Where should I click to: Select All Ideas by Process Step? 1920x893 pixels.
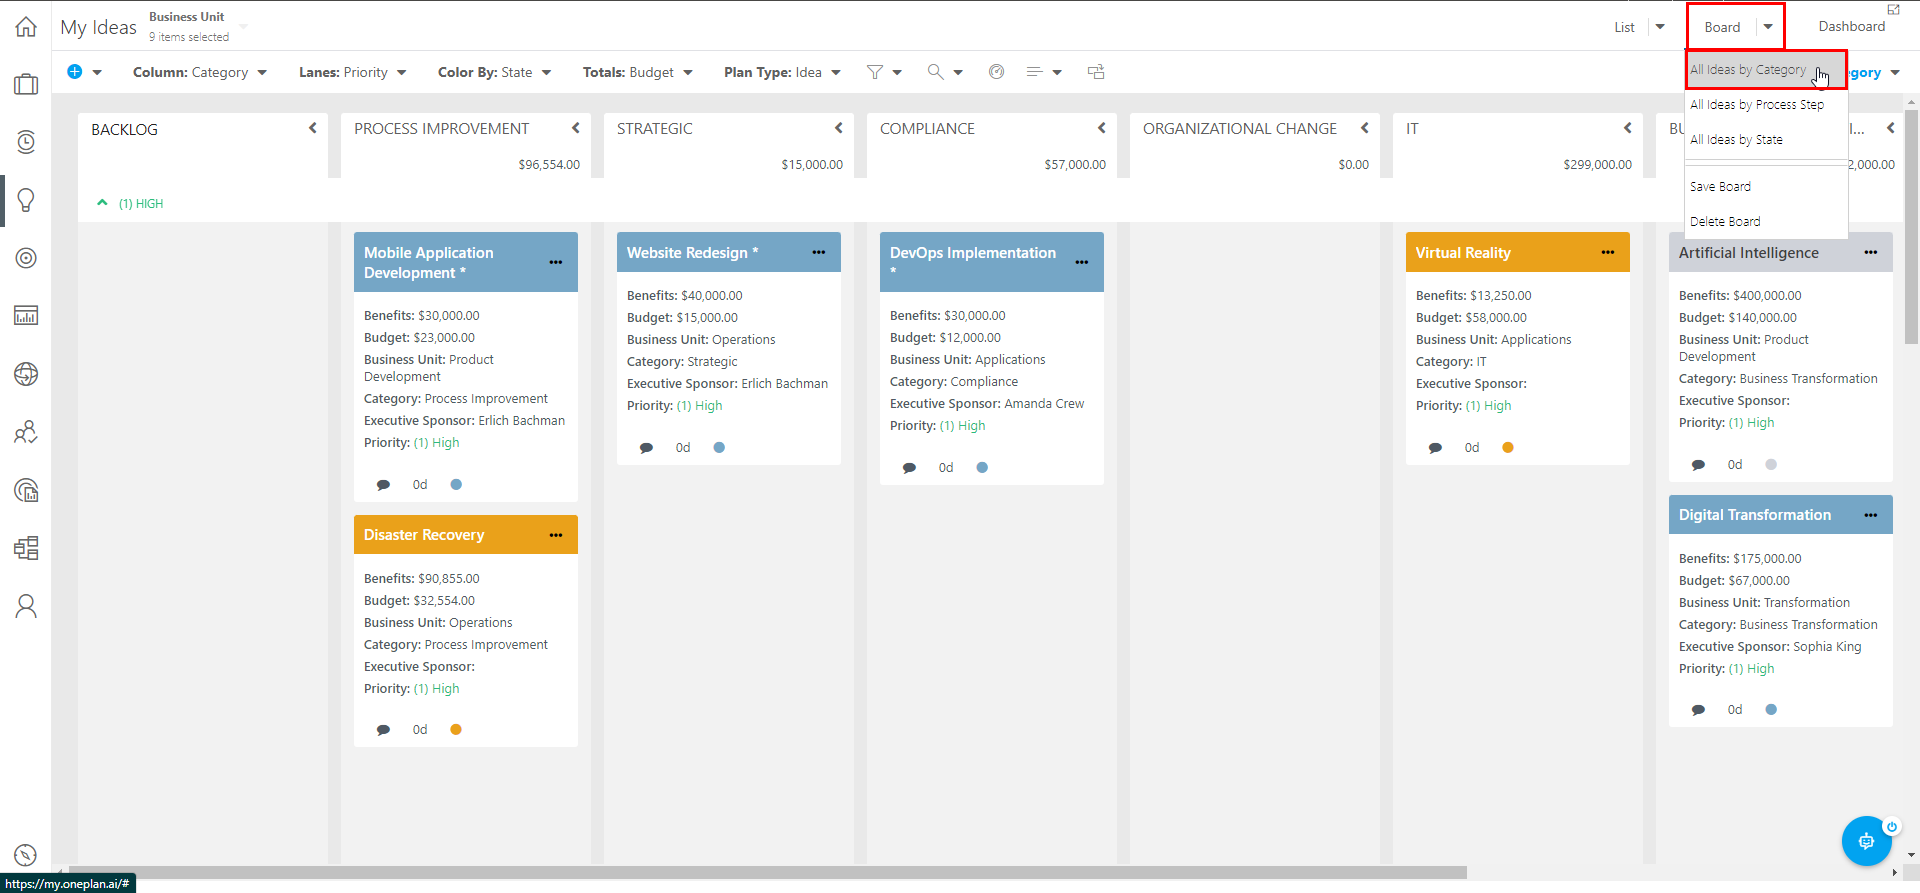(1756, 105)
